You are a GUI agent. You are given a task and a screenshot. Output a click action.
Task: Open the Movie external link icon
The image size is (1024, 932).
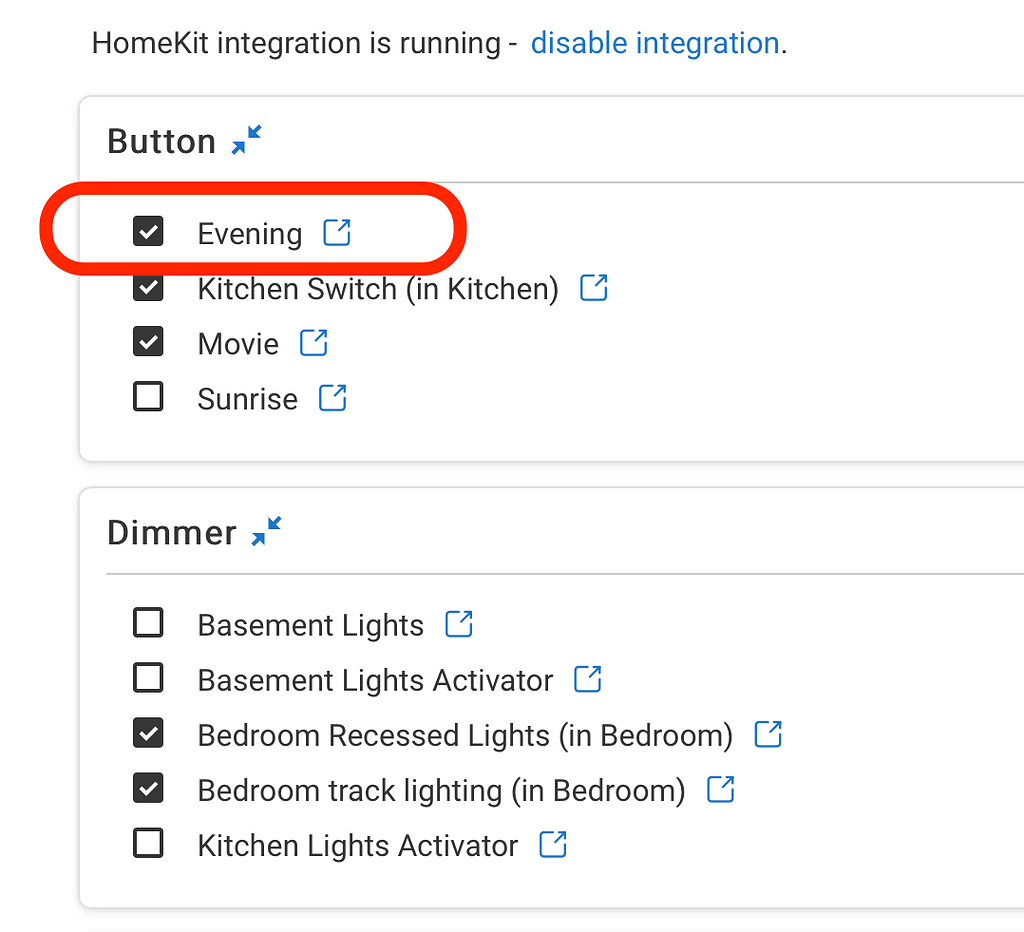coord(314,342)
